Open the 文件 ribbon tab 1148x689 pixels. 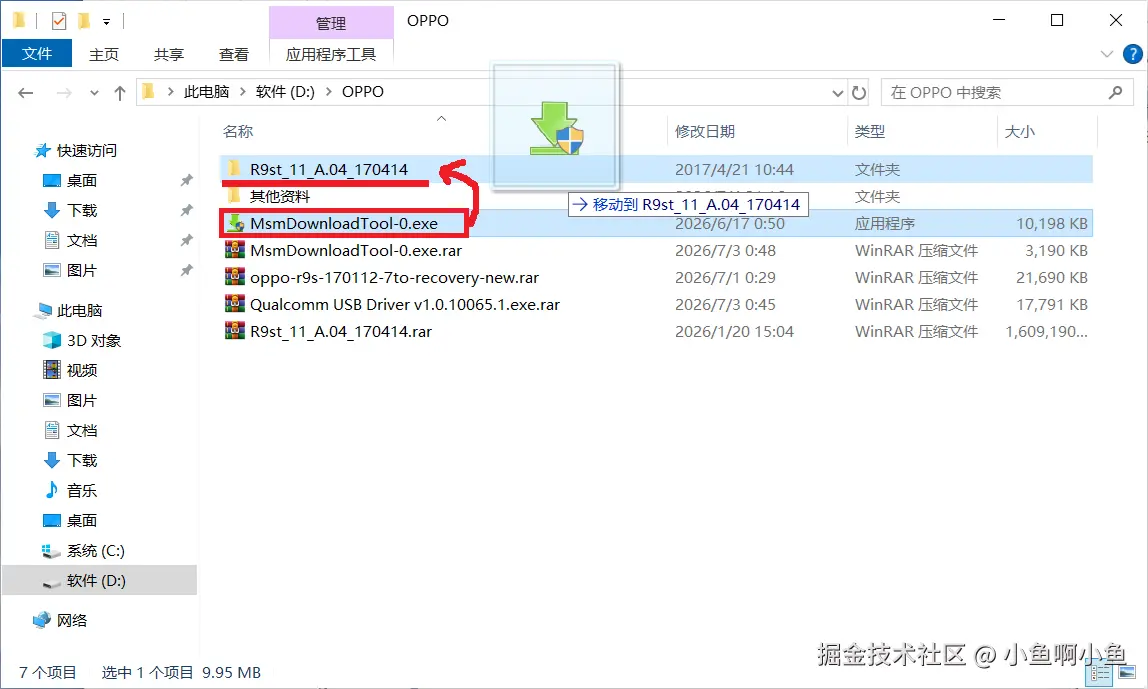37,53
